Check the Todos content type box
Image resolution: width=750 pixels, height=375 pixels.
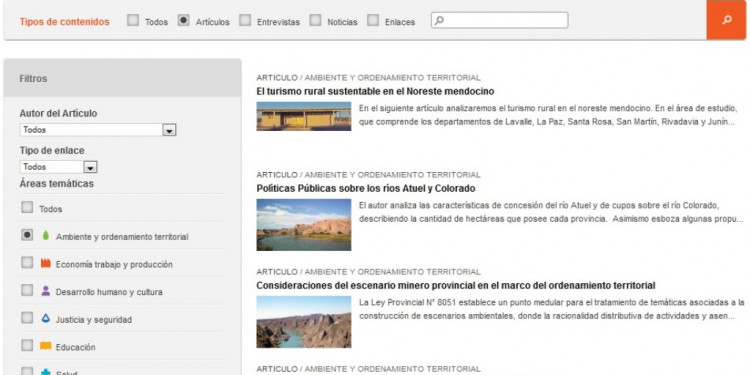click(133, 20)
